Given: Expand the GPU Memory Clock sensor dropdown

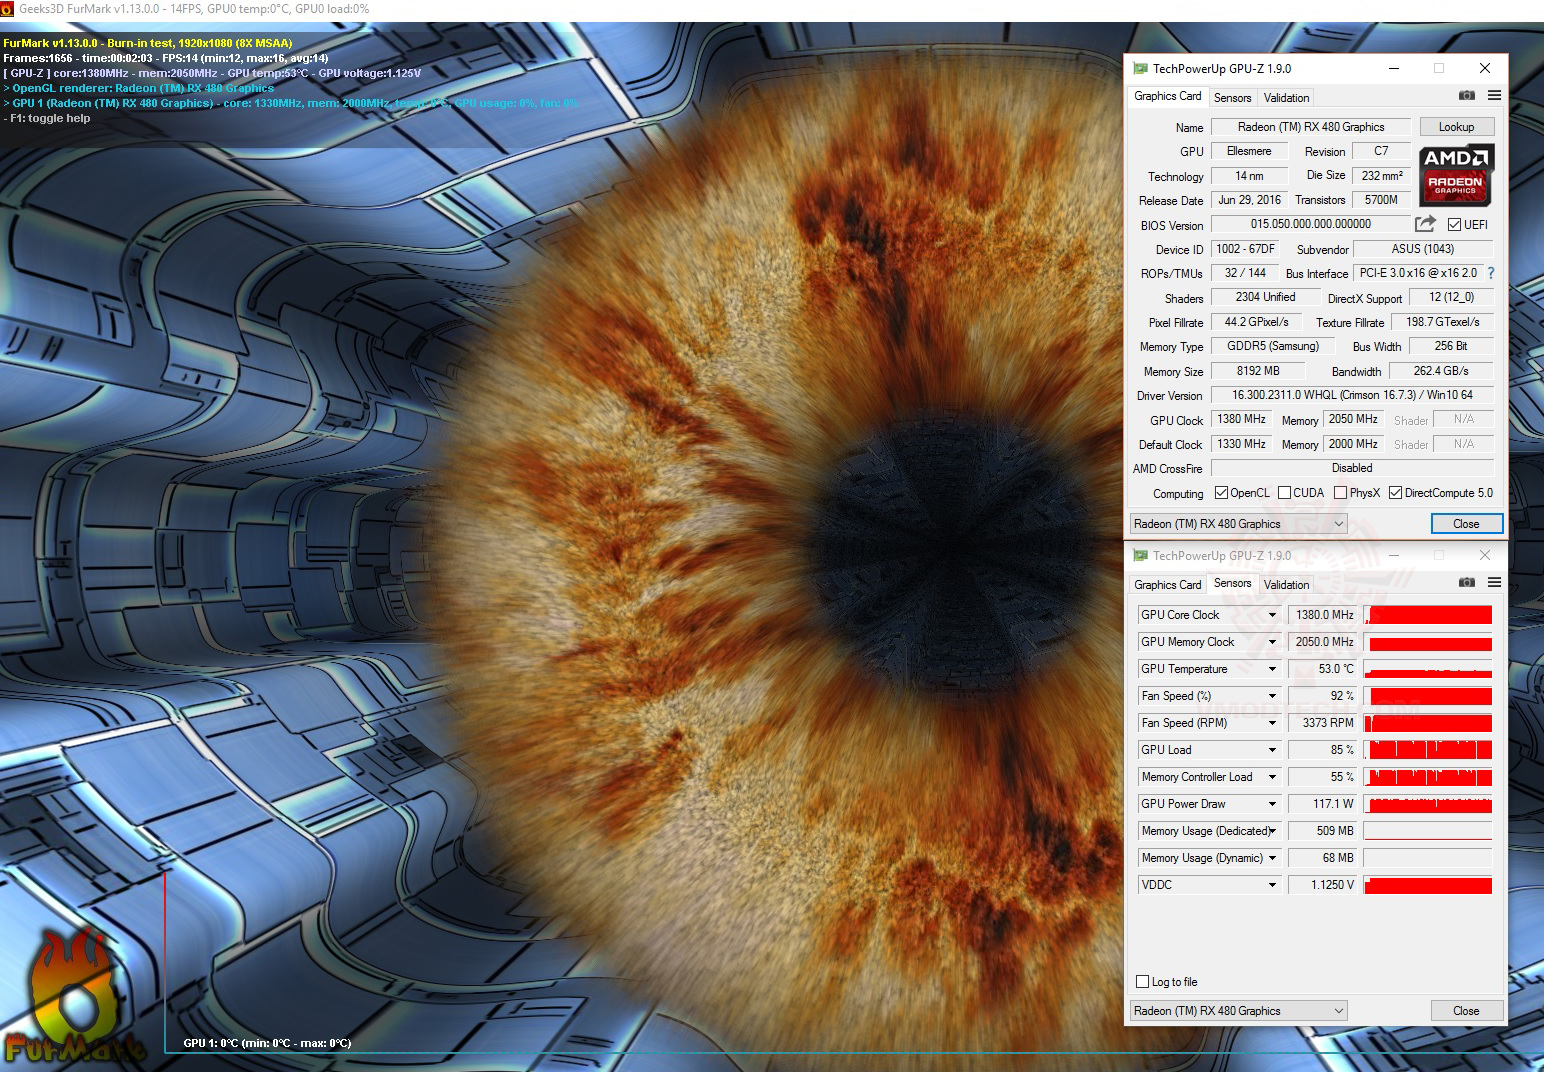Looking at the screenshot, I should pyautogui.click(x=1272, y=642).
